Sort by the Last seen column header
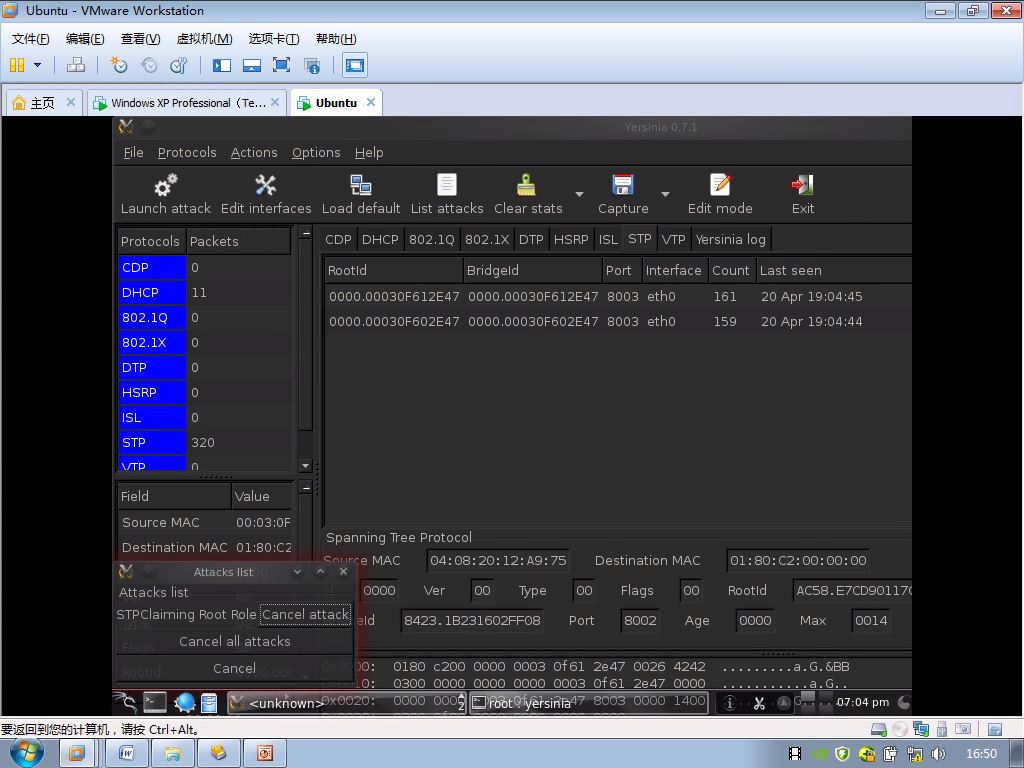Viewport: 1024px width, 768px height. point(834,270)
